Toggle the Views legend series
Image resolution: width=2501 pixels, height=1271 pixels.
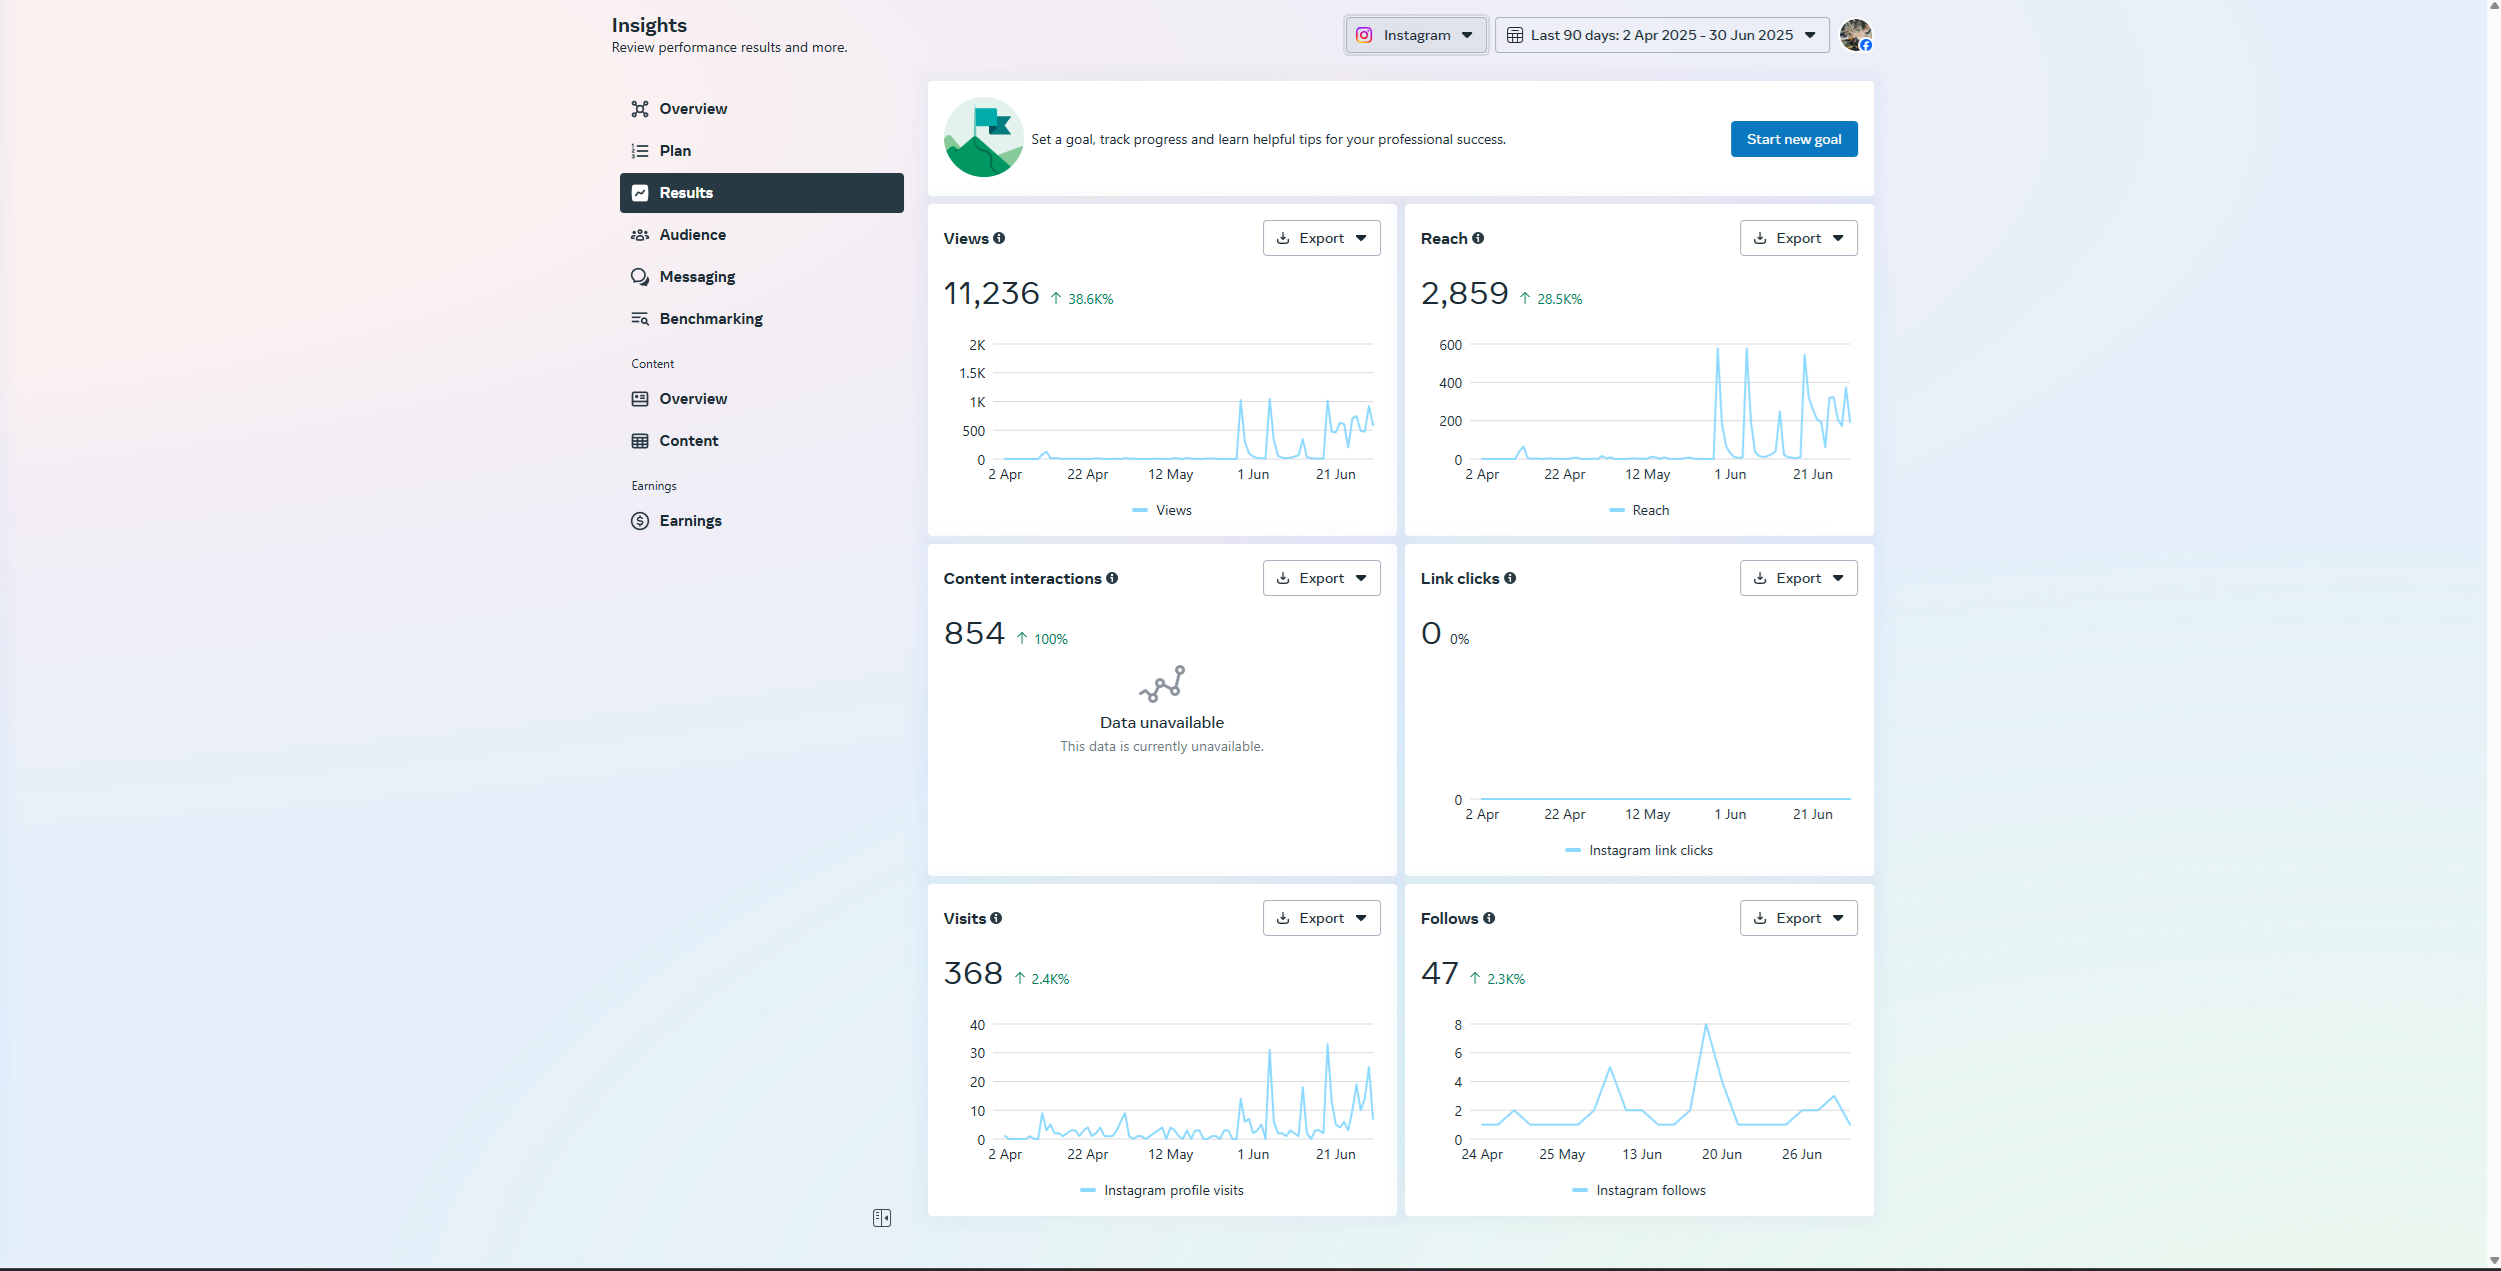coord(1173,510)
